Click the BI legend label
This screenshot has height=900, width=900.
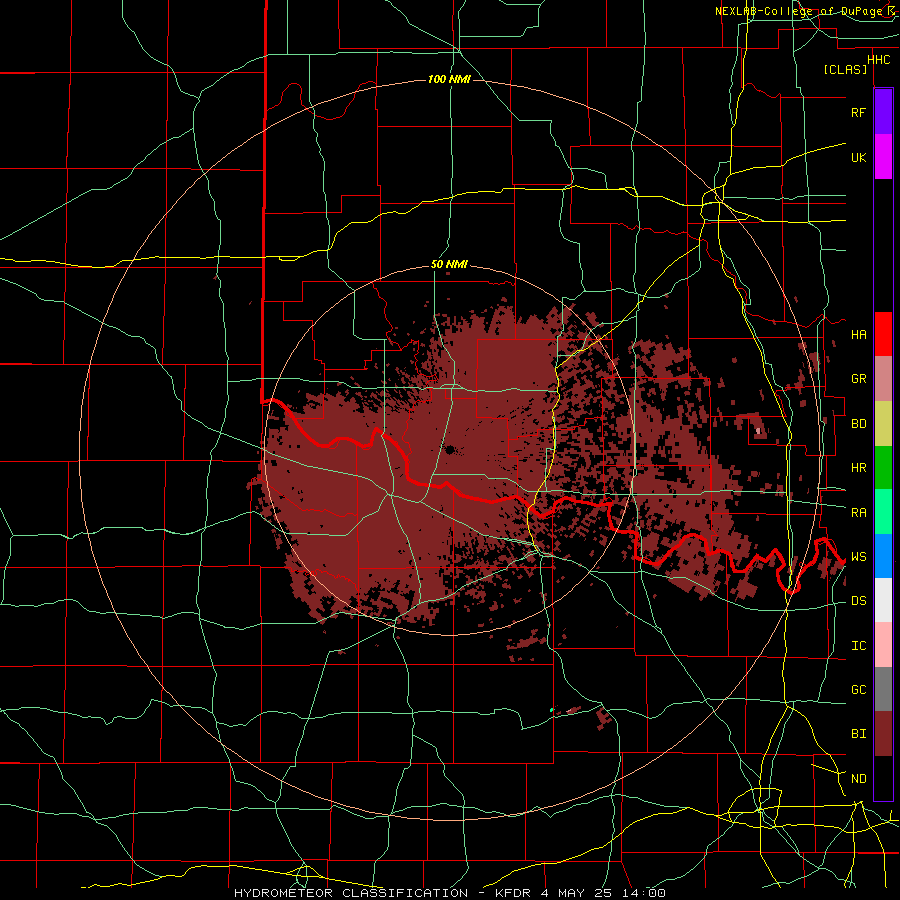tap(858, 734)
